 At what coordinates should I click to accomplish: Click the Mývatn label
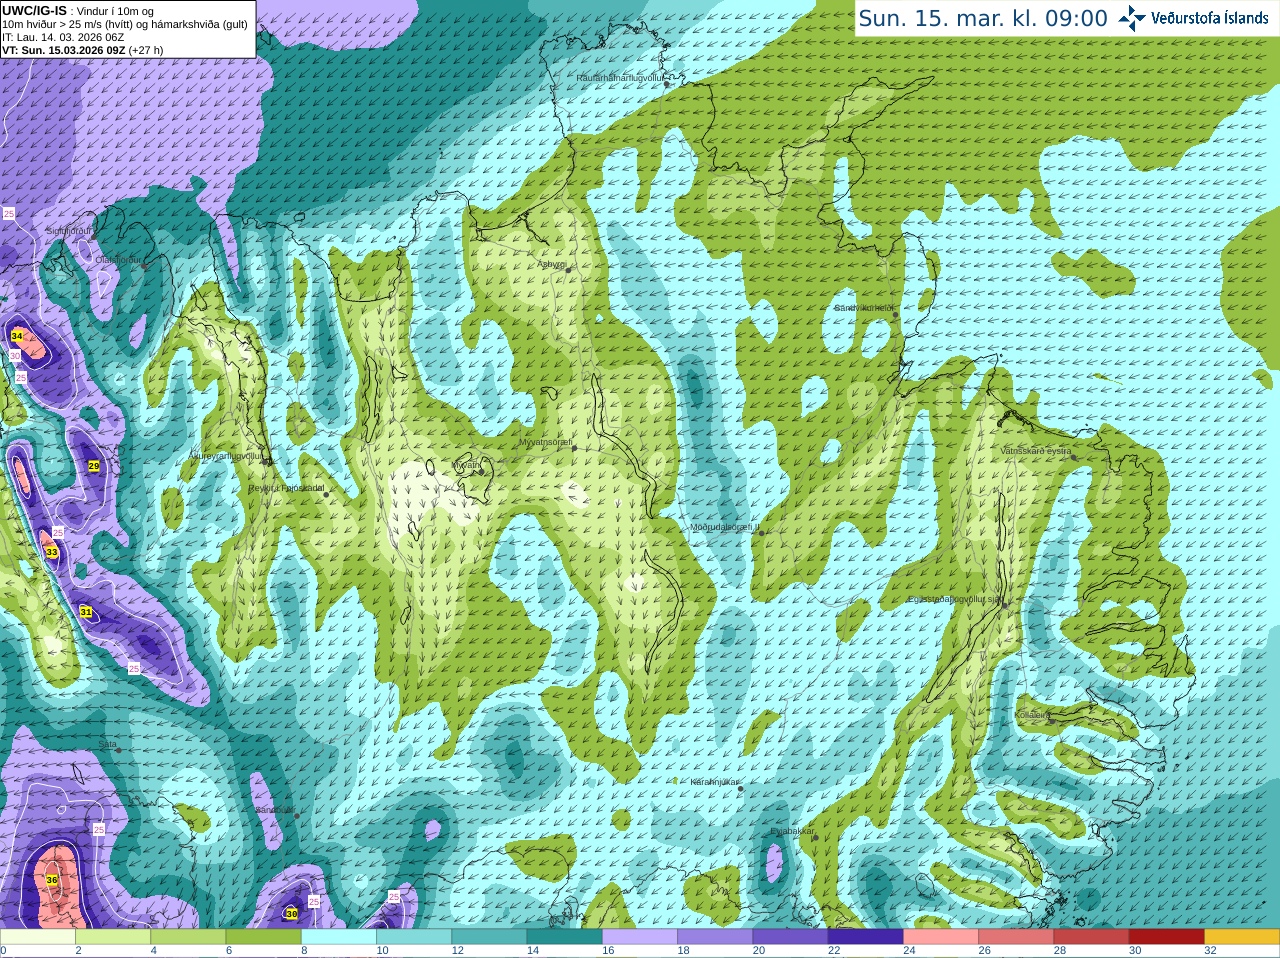(466, 465)
